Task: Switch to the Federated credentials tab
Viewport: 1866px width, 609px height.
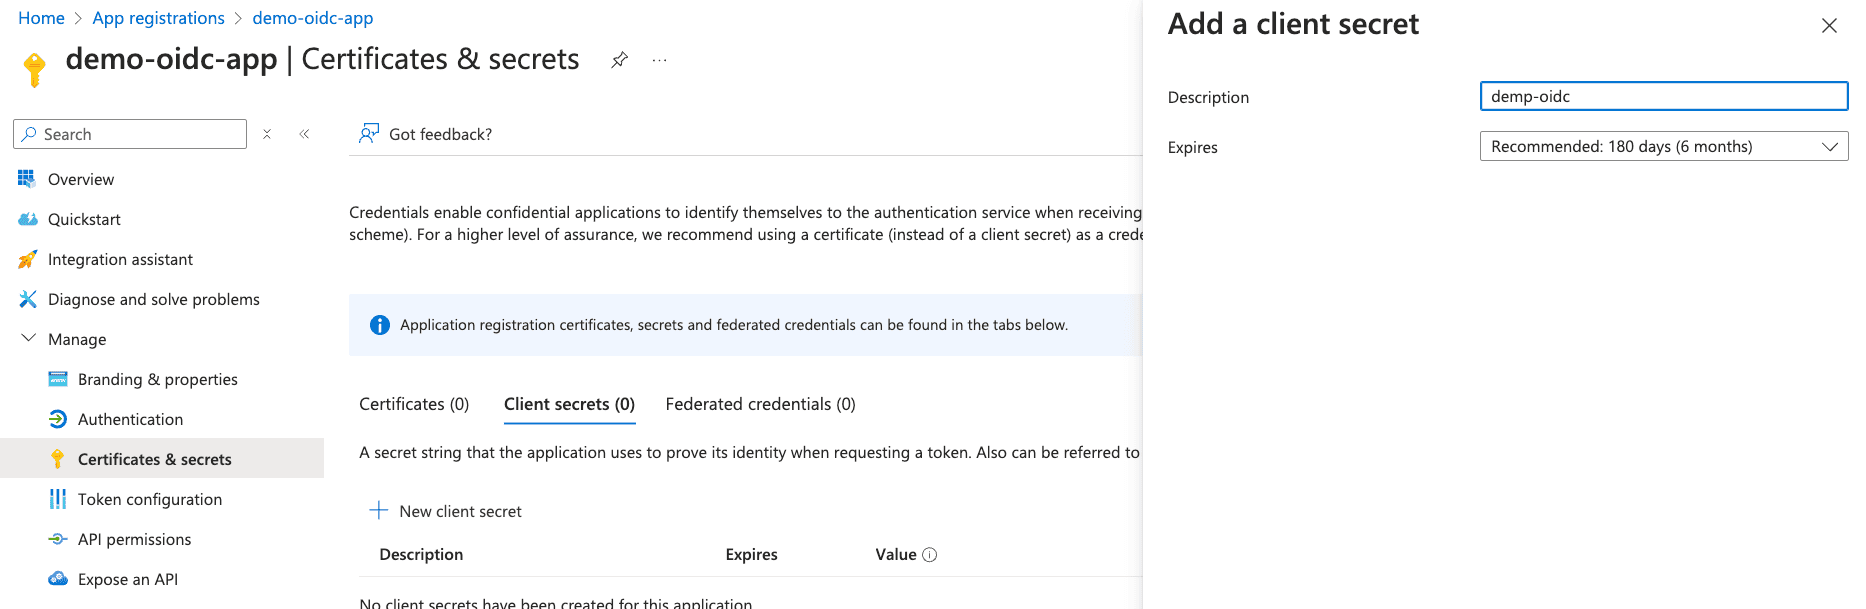Action: pyautogui.click(x=760, y=404)
